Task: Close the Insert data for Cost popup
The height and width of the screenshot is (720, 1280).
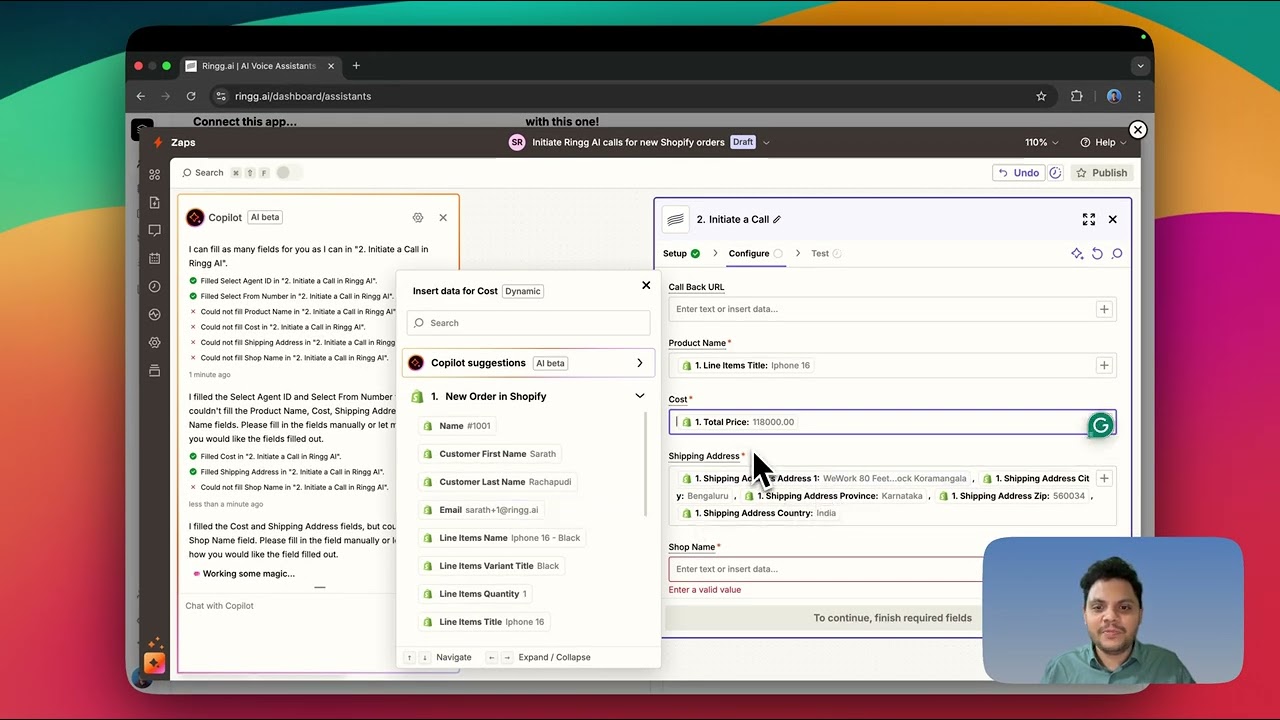Action: point(646,285)
